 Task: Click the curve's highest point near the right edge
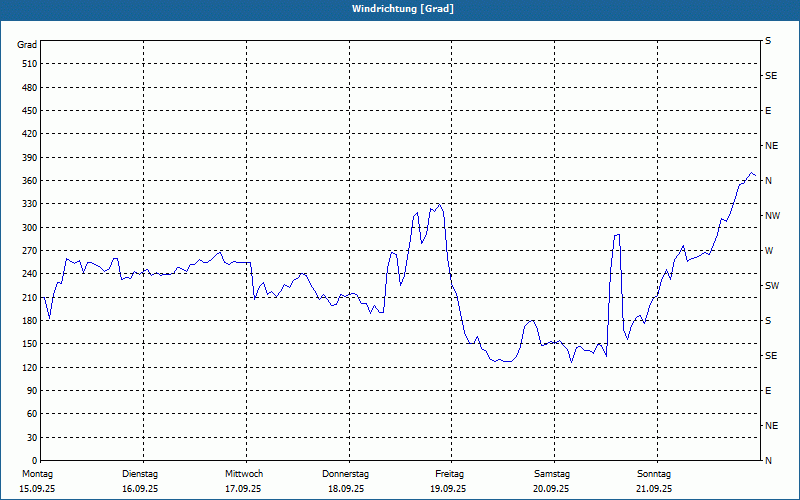tap(752, 173)
